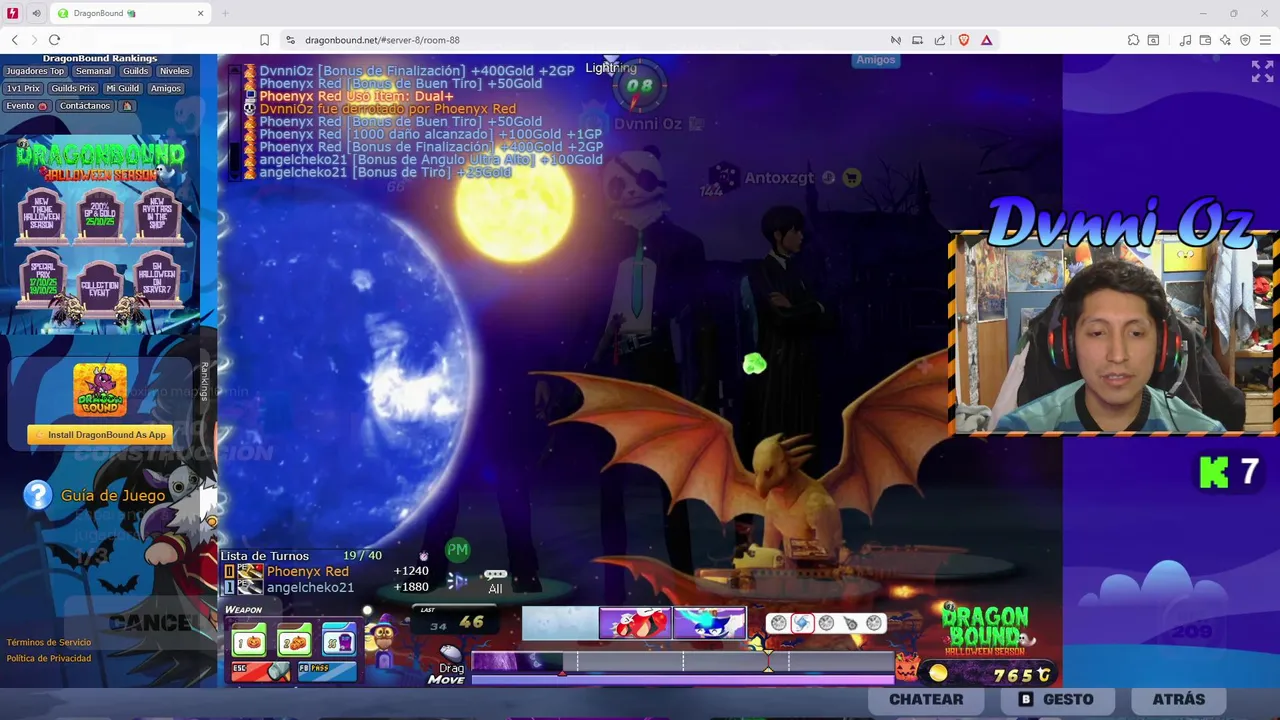
Task: Click the home icon in rankings menu
Action: 127,106
